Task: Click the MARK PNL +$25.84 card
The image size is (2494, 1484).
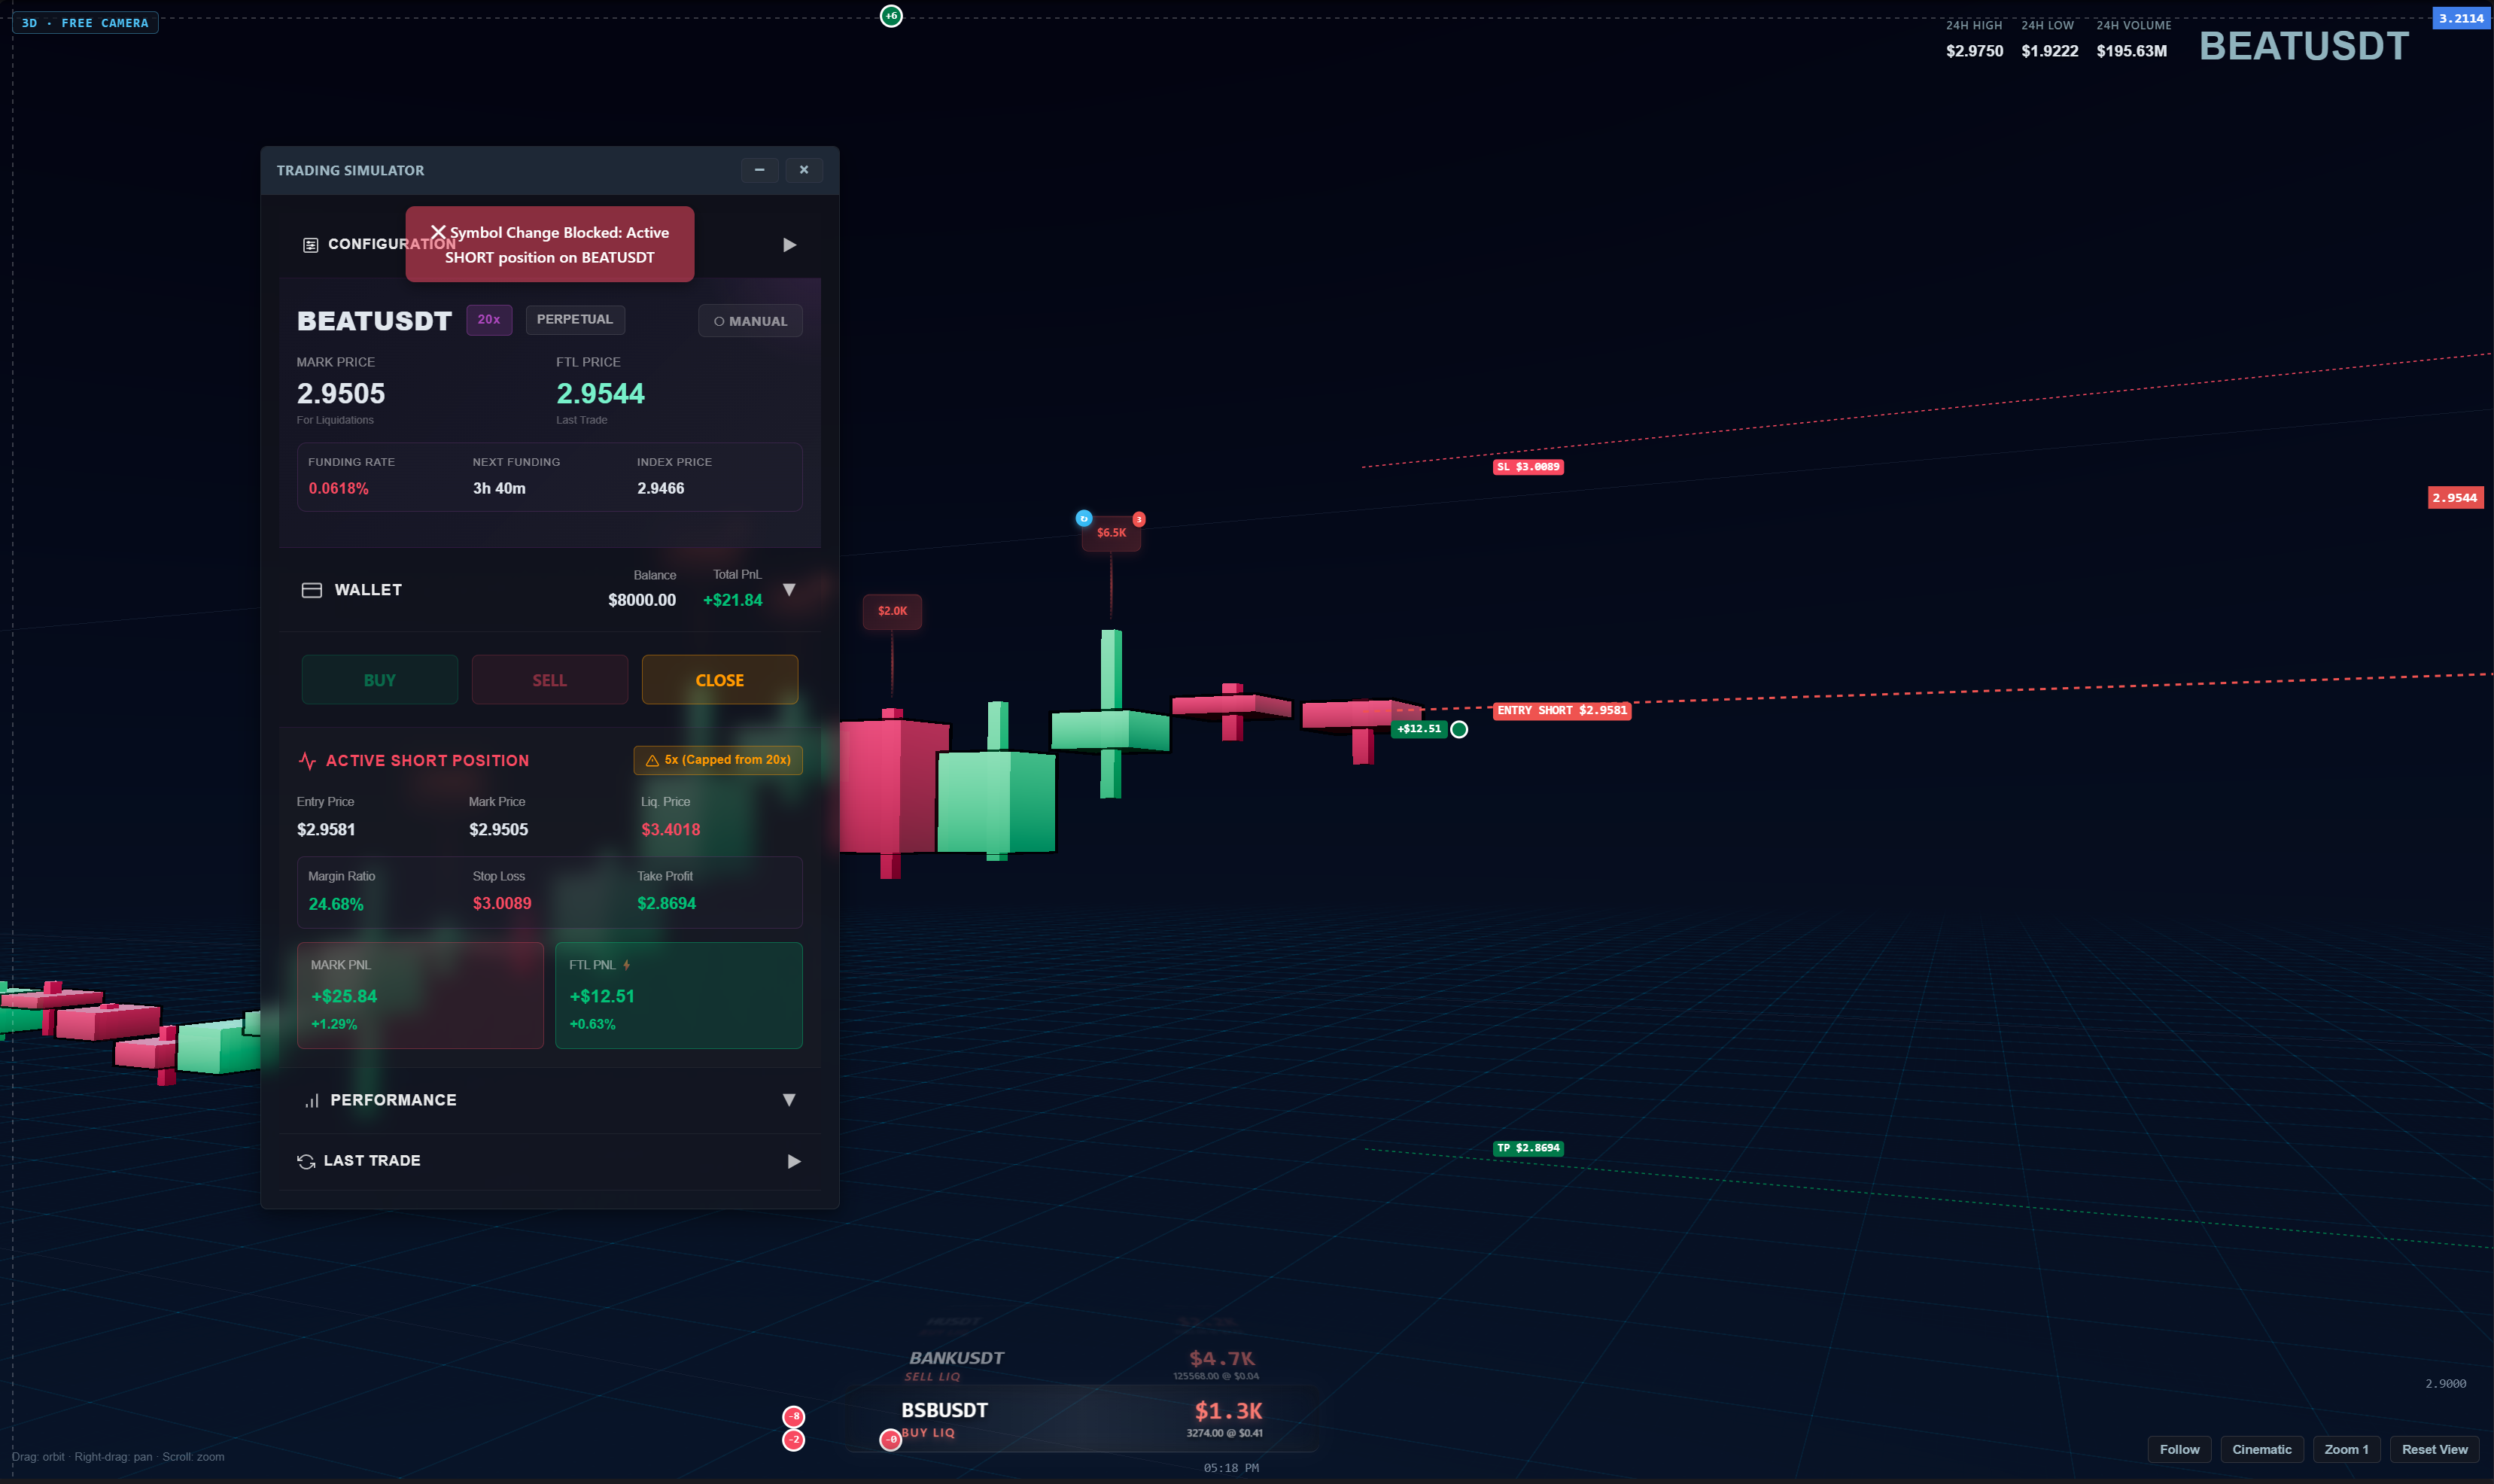Action: (x=420, y=995)
